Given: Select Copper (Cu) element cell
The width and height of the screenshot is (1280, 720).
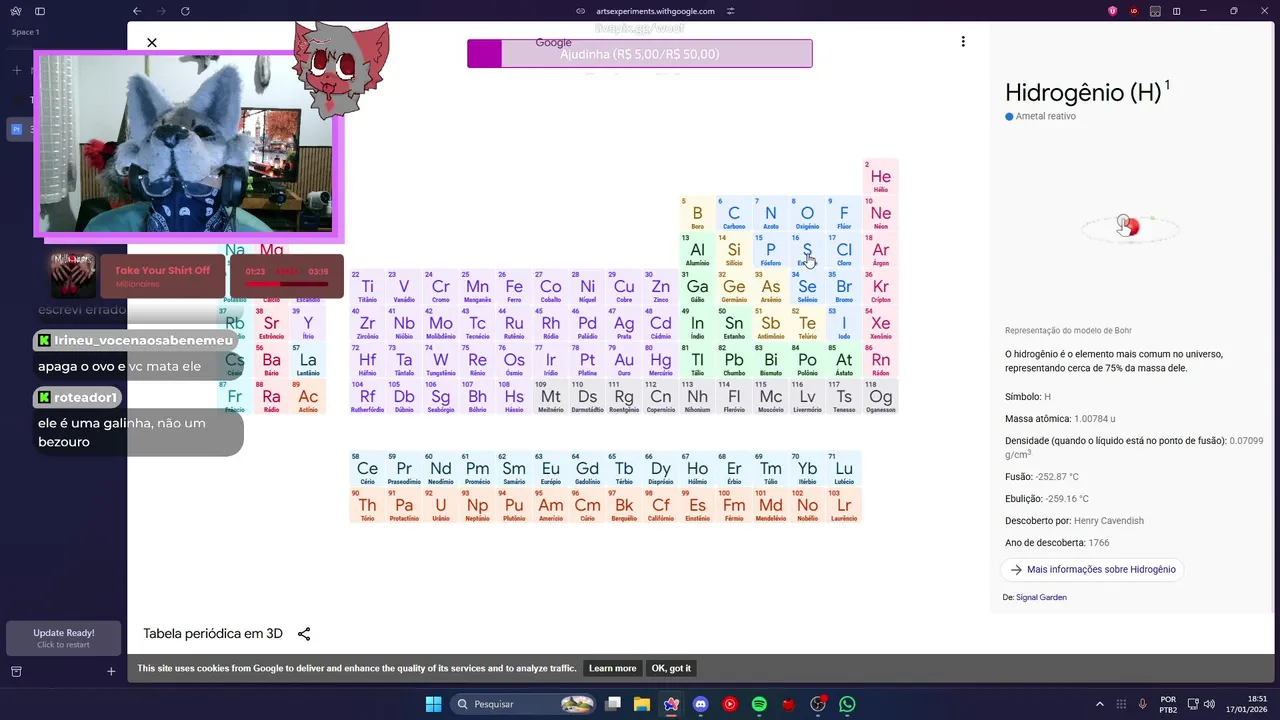Looking at the screenshot, I should pos(624,287).
